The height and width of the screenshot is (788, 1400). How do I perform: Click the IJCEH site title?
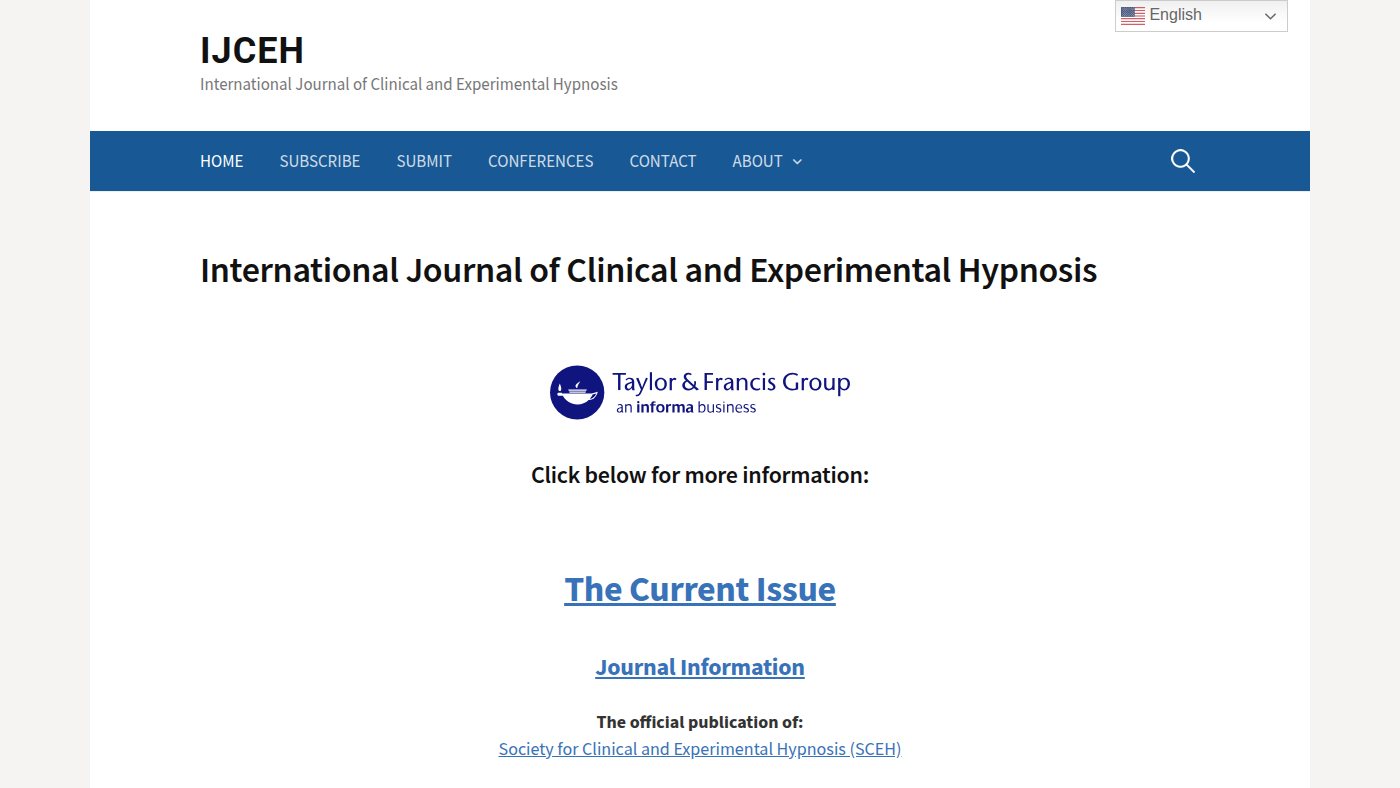pyautogui.click(x=252, y=50)
